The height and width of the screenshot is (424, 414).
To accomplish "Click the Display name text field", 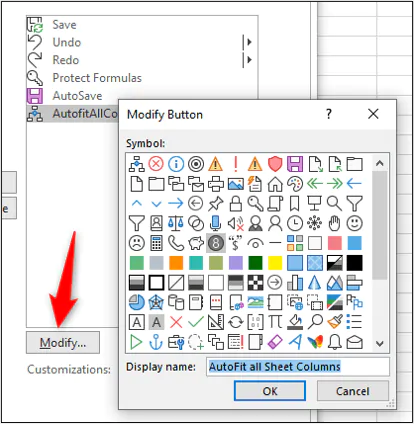I will (298, 367).
